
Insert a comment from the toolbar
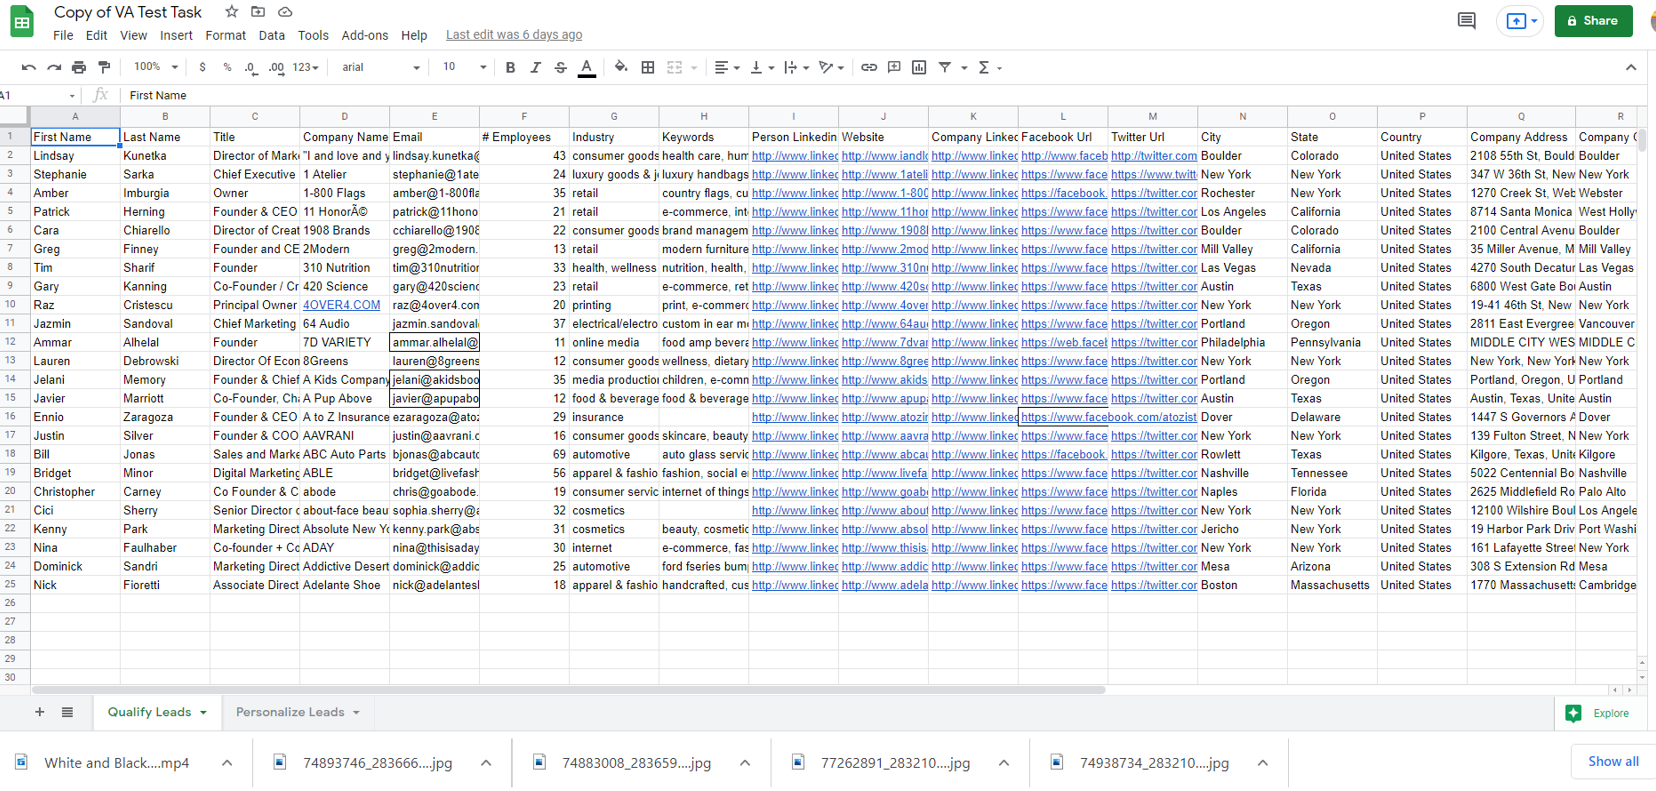pos(894,67)
